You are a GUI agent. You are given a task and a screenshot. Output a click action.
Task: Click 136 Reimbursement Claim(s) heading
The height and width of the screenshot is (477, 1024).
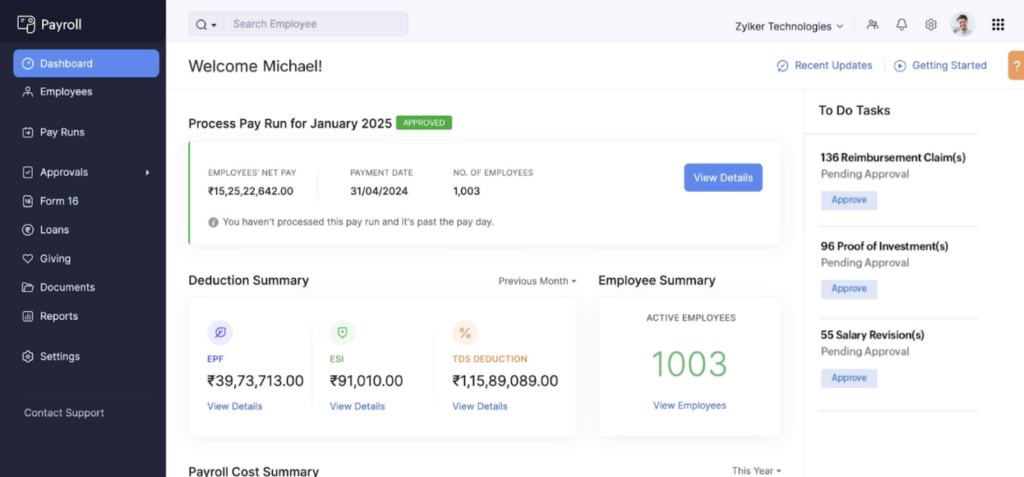pos(893,157)
